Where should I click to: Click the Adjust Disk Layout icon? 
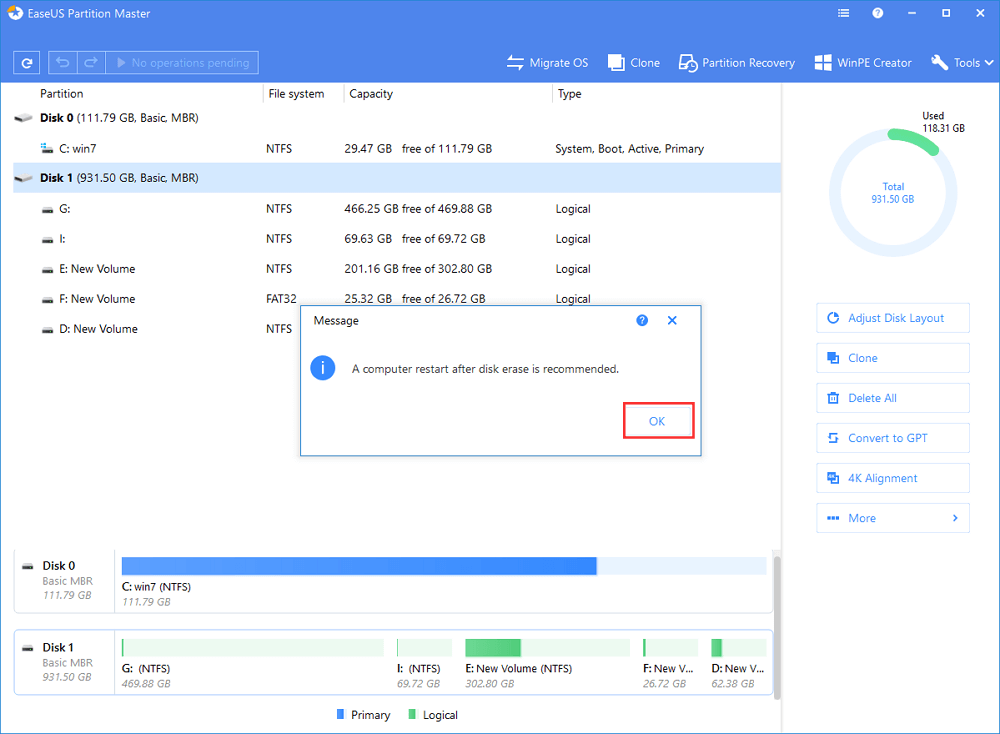tap(833, 318)
